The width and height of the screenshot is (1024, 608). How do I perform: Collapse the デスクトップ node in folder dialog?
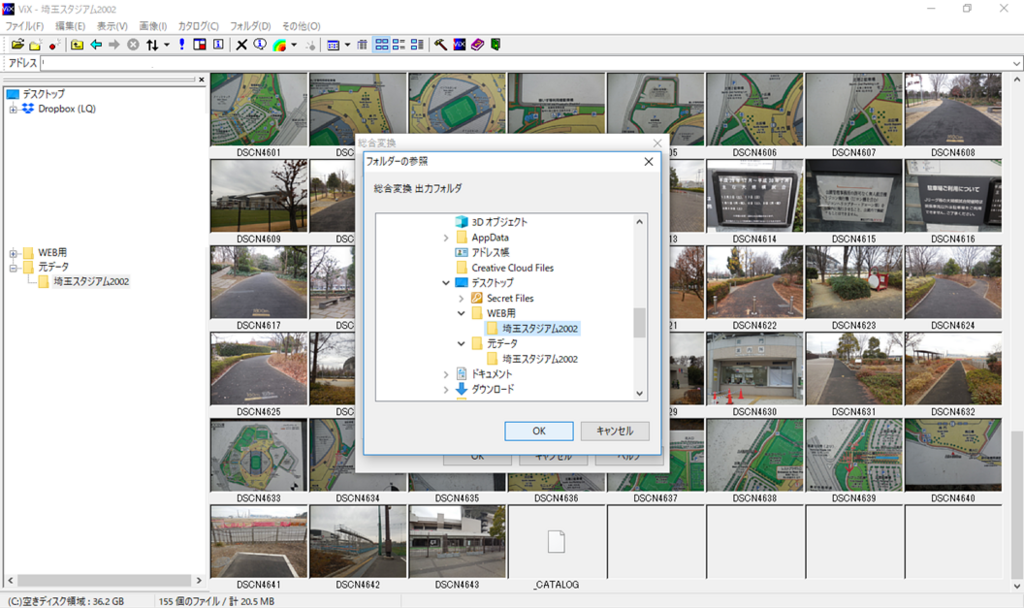[x=446, y=283]
